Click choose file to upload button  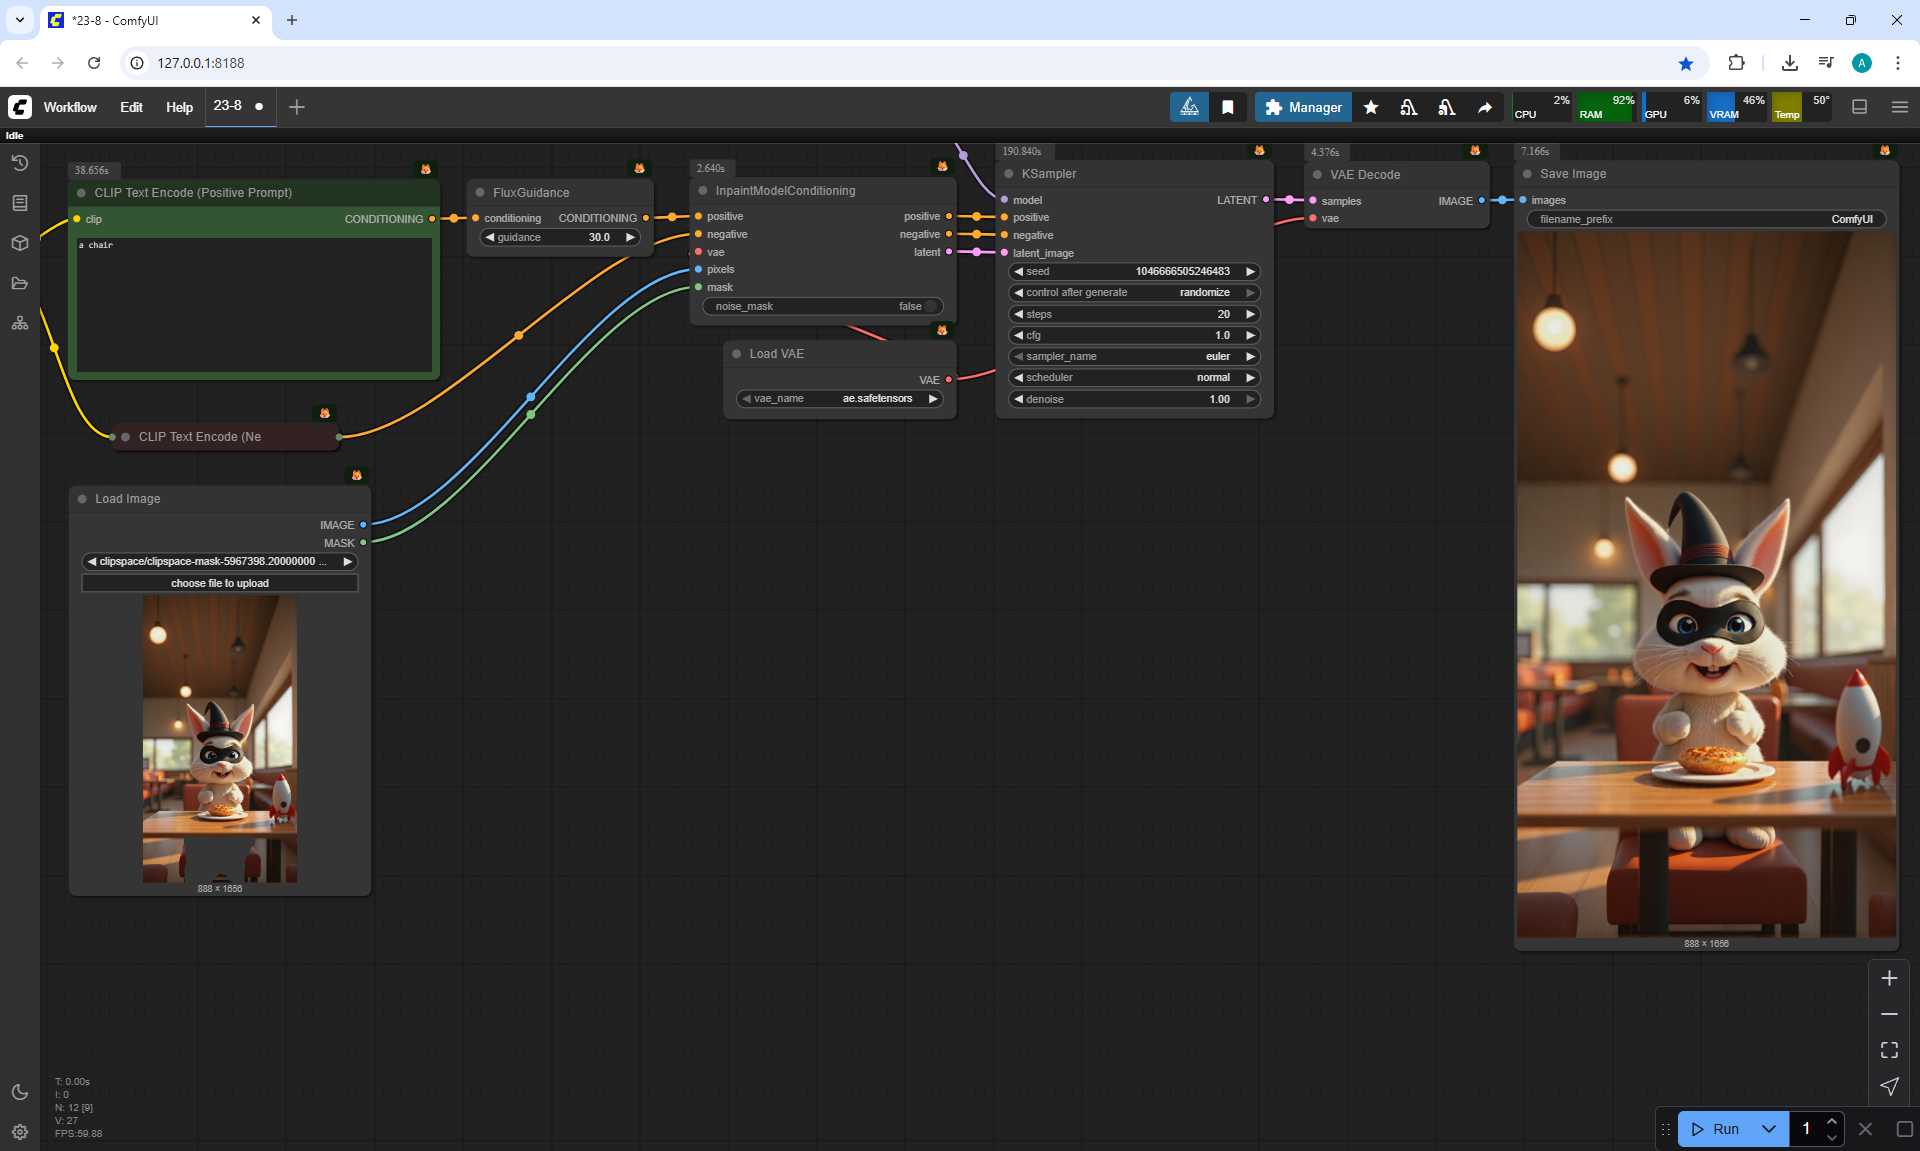pos(219,583)
